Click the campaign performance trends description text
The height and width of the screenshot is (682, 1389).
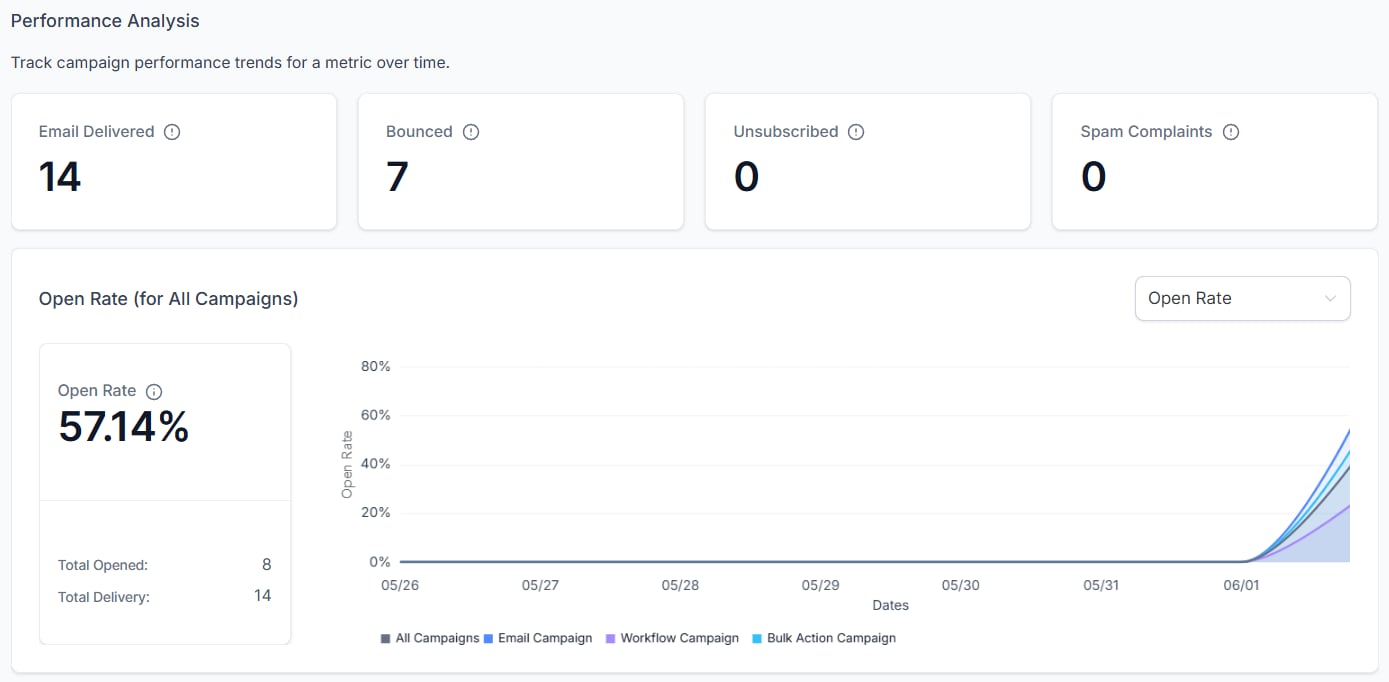[x=230, y=63]
